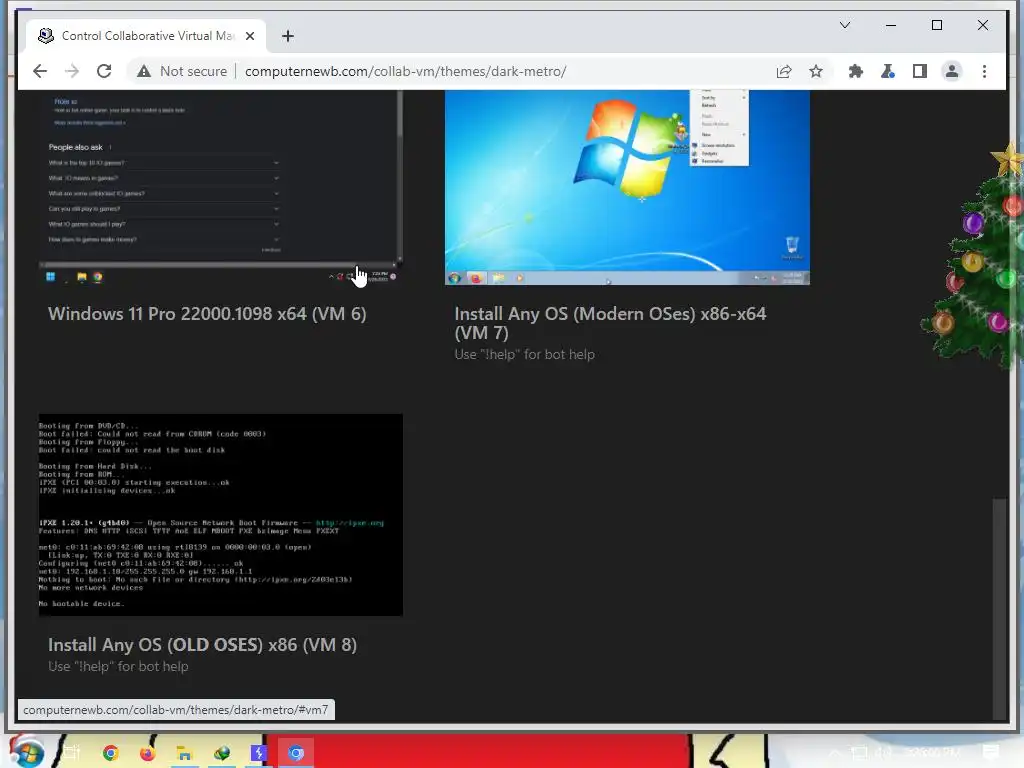Open the Windows 11 Pro VM 6 thumbnail

click(x=221, y=188)
